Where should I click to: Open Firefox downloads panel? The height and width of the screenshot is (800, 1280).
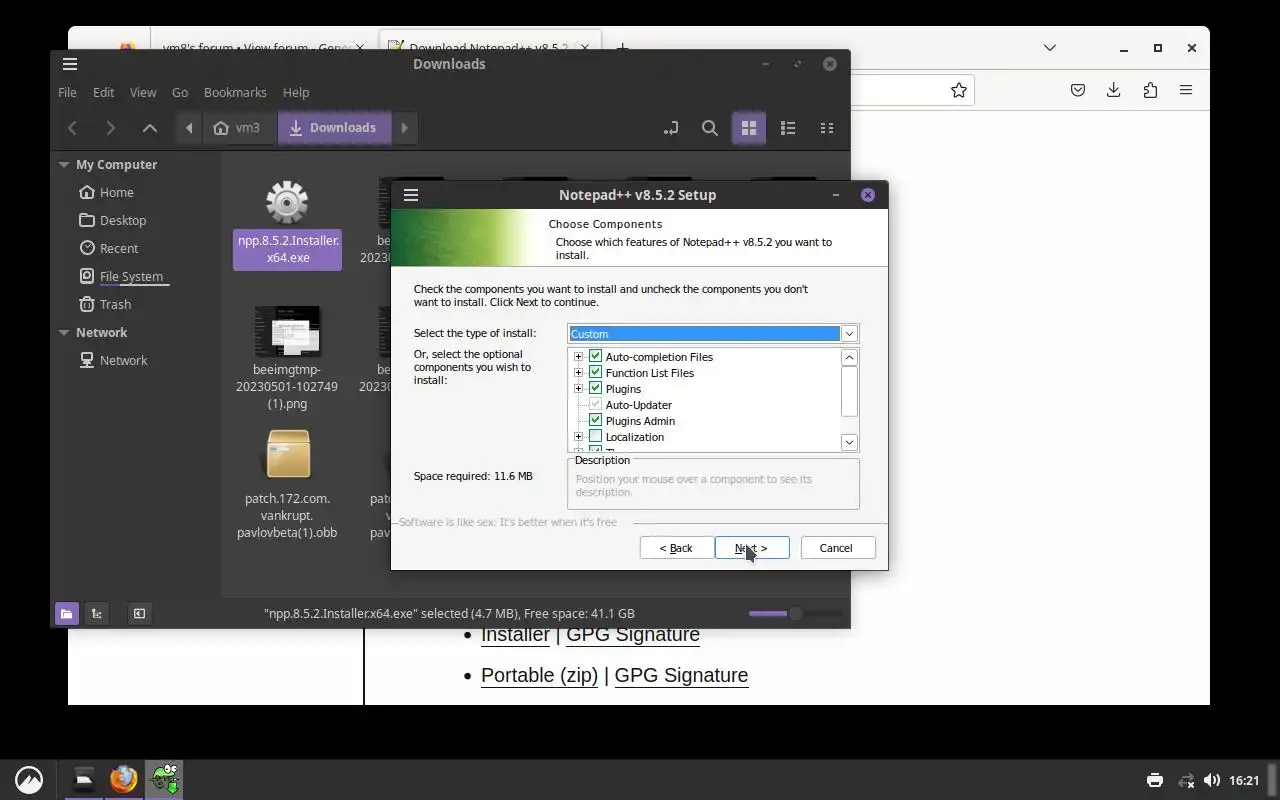(1114, 90)
